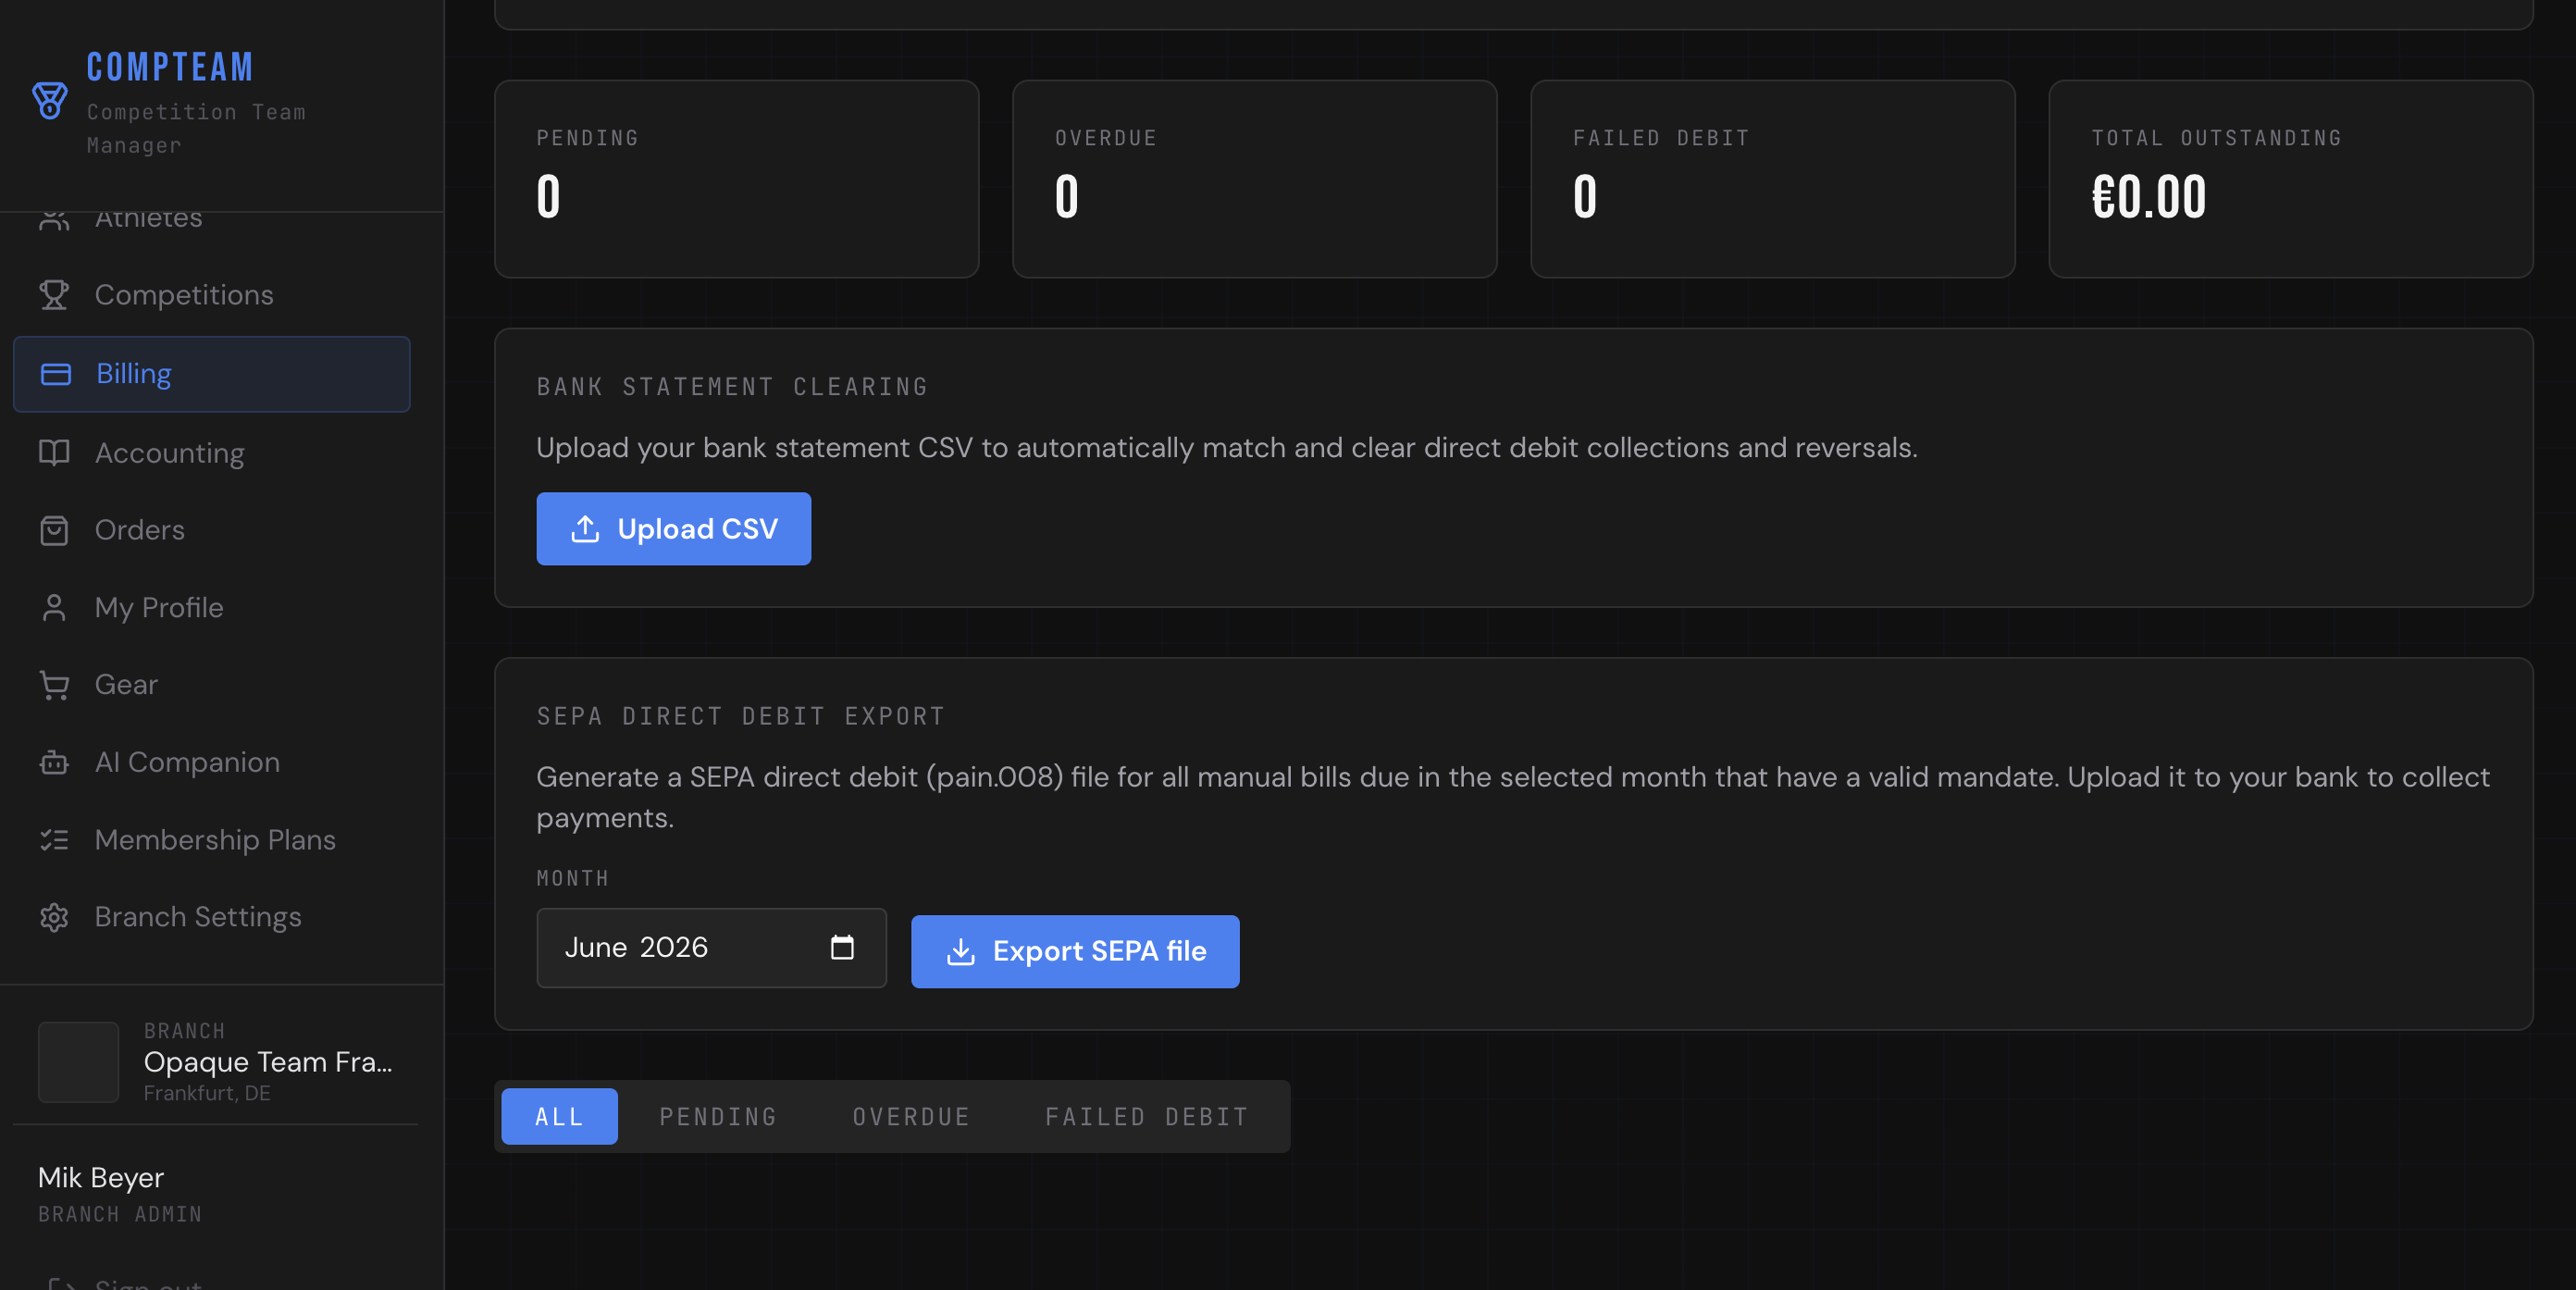Switch to the PENDING filter tab

tap(718, 1116)
